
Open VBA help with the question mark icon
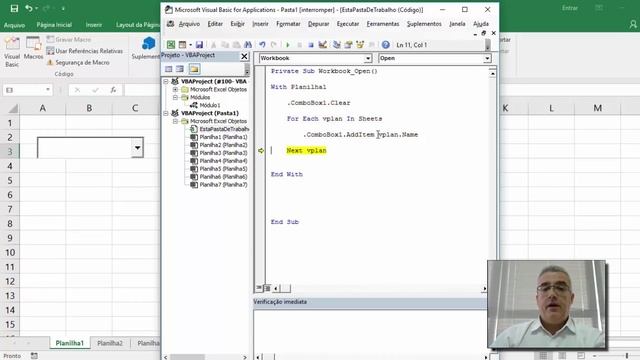pos(385,44)
